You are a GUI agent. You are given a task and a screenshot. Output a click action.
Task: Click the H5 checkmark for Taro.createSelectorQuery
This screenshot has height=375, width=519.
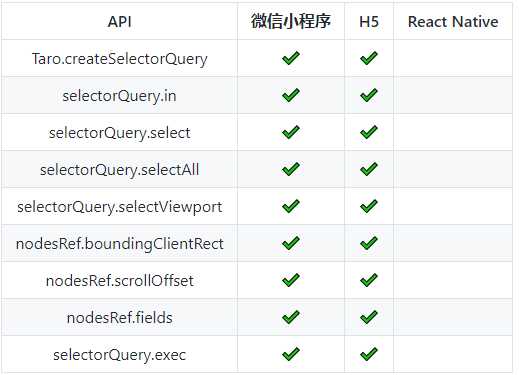point(369,58)
